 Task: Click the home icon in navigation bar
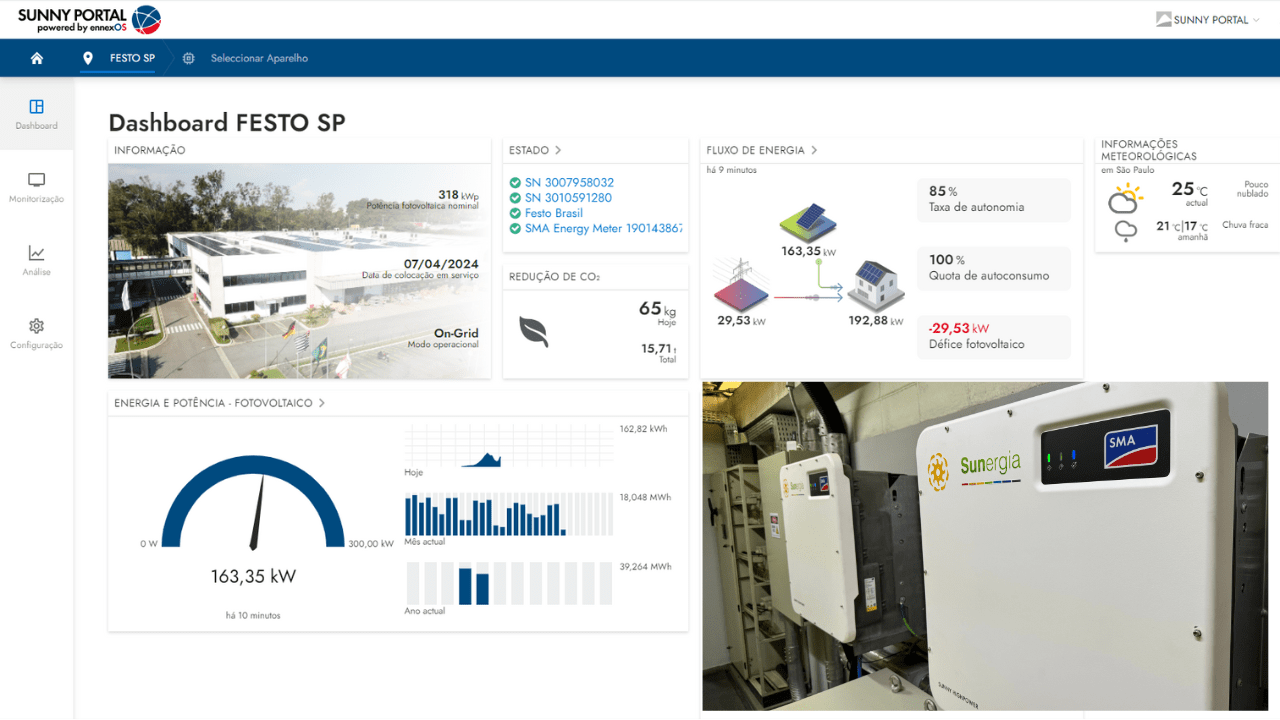37,58
